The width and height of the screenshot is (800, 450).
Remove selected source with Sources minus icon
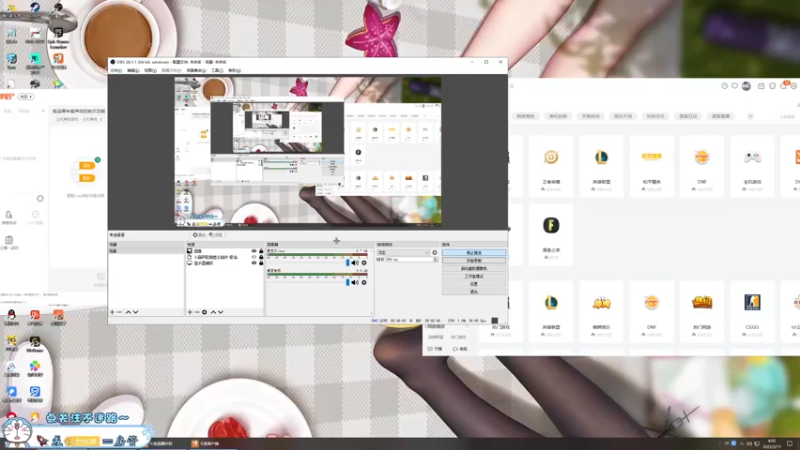click(197, 312)
